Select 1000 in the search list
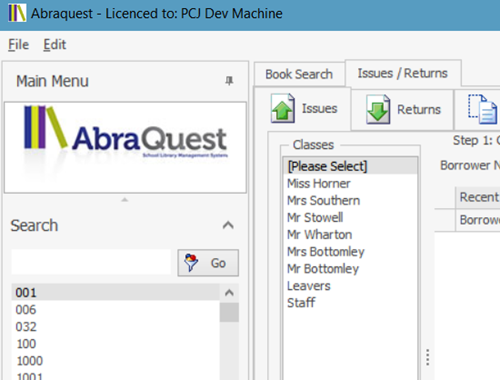 pyautogui.click(x=116, y=361)
